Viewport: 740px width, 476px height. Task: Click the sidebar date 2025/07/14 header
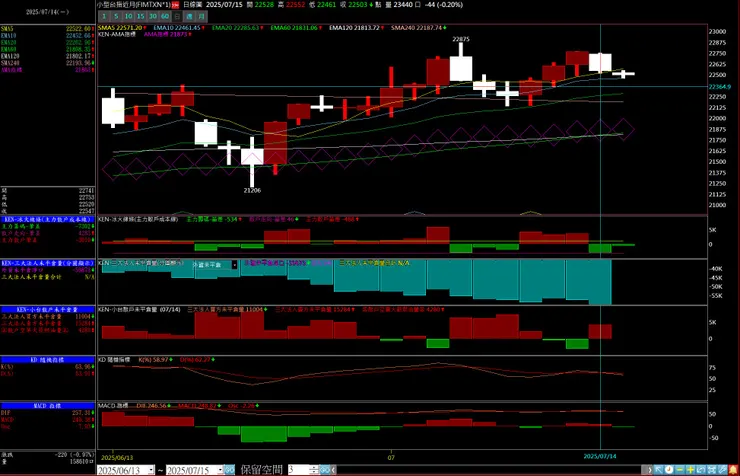(x=47, y=12)
